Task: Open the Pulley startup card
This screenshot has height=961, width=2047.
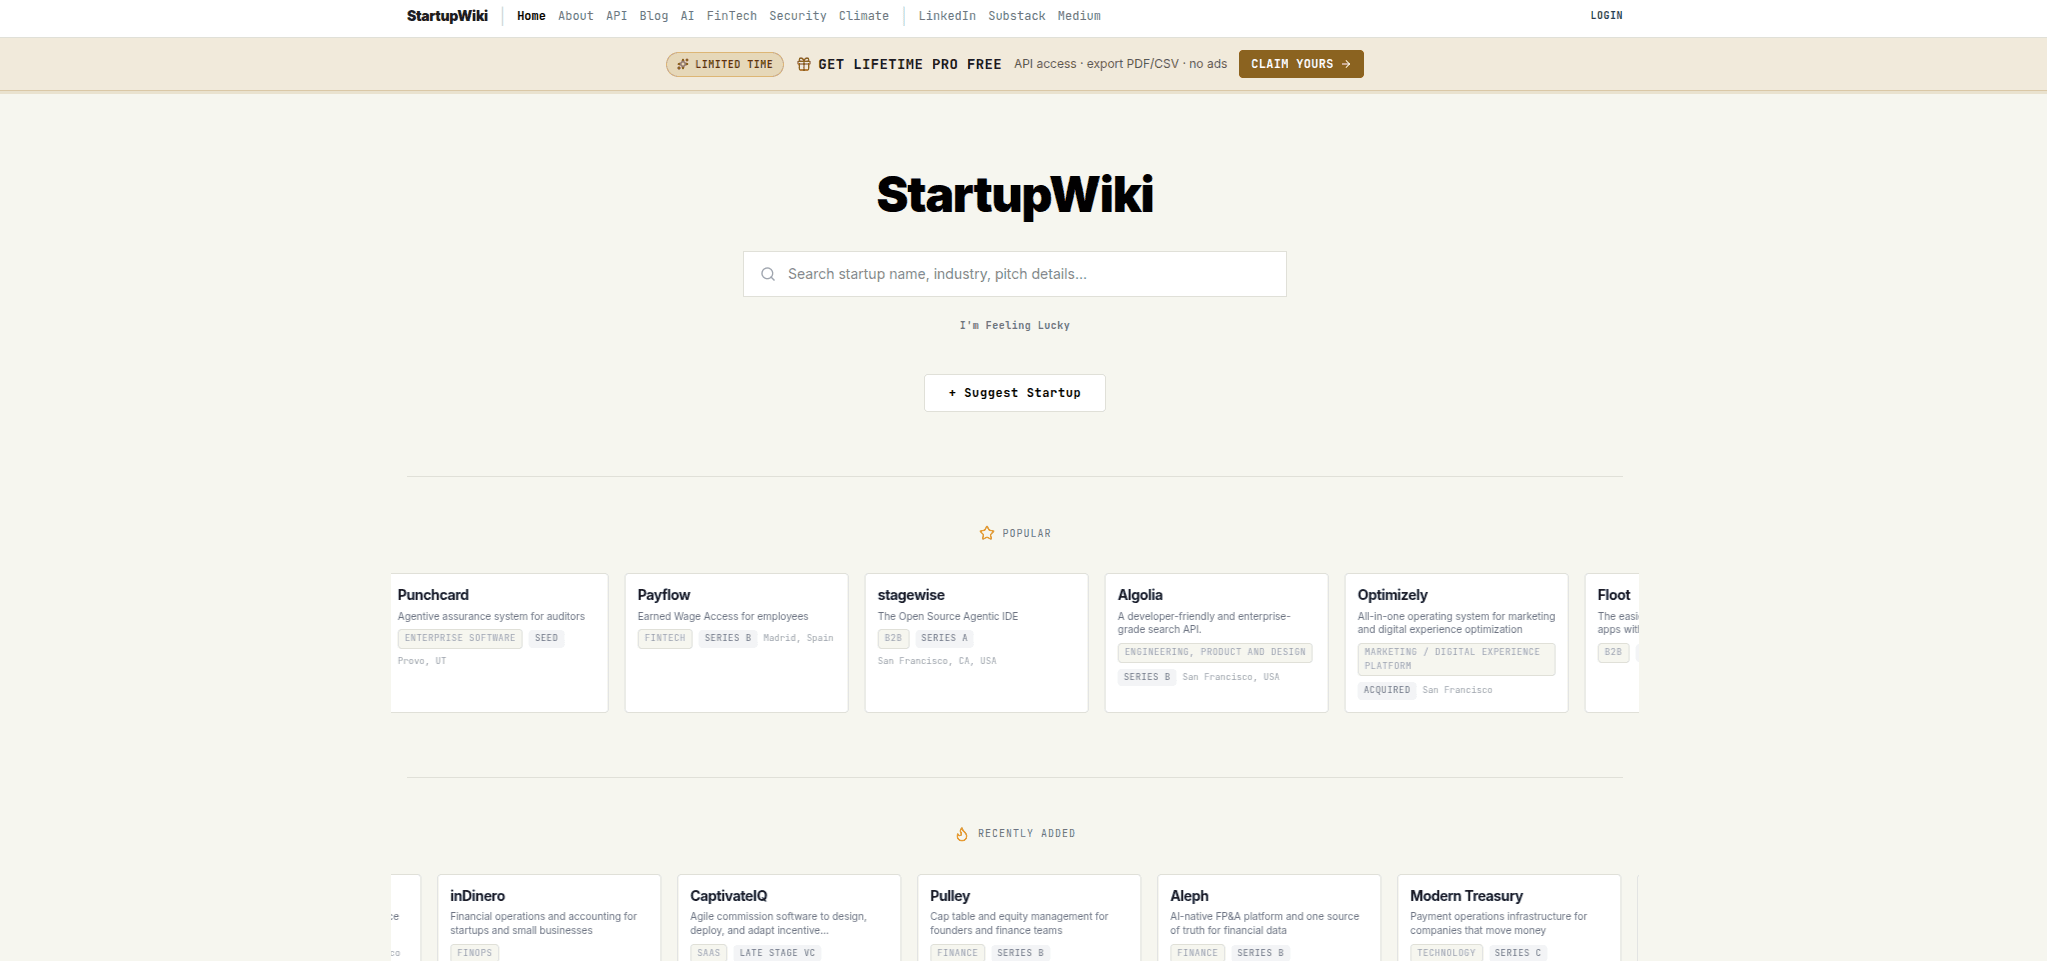Action: point(1029,918)
